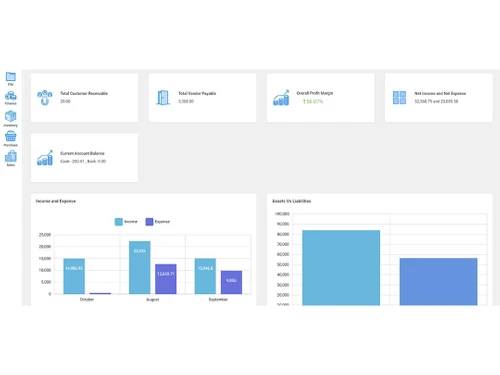Click the Total Vendor Payable title
500x375 pixels.
pyautogui.click(x=197, y=93)
